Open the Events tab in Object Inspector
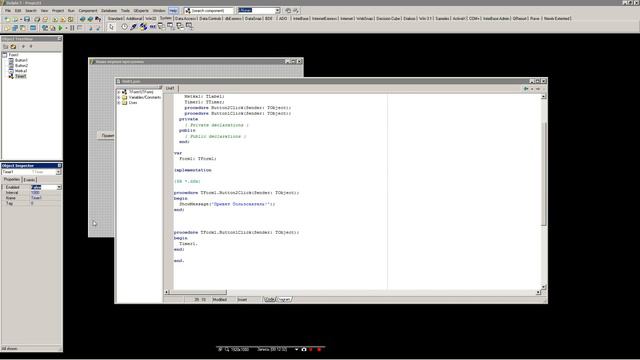 click(x=29, y=180)
